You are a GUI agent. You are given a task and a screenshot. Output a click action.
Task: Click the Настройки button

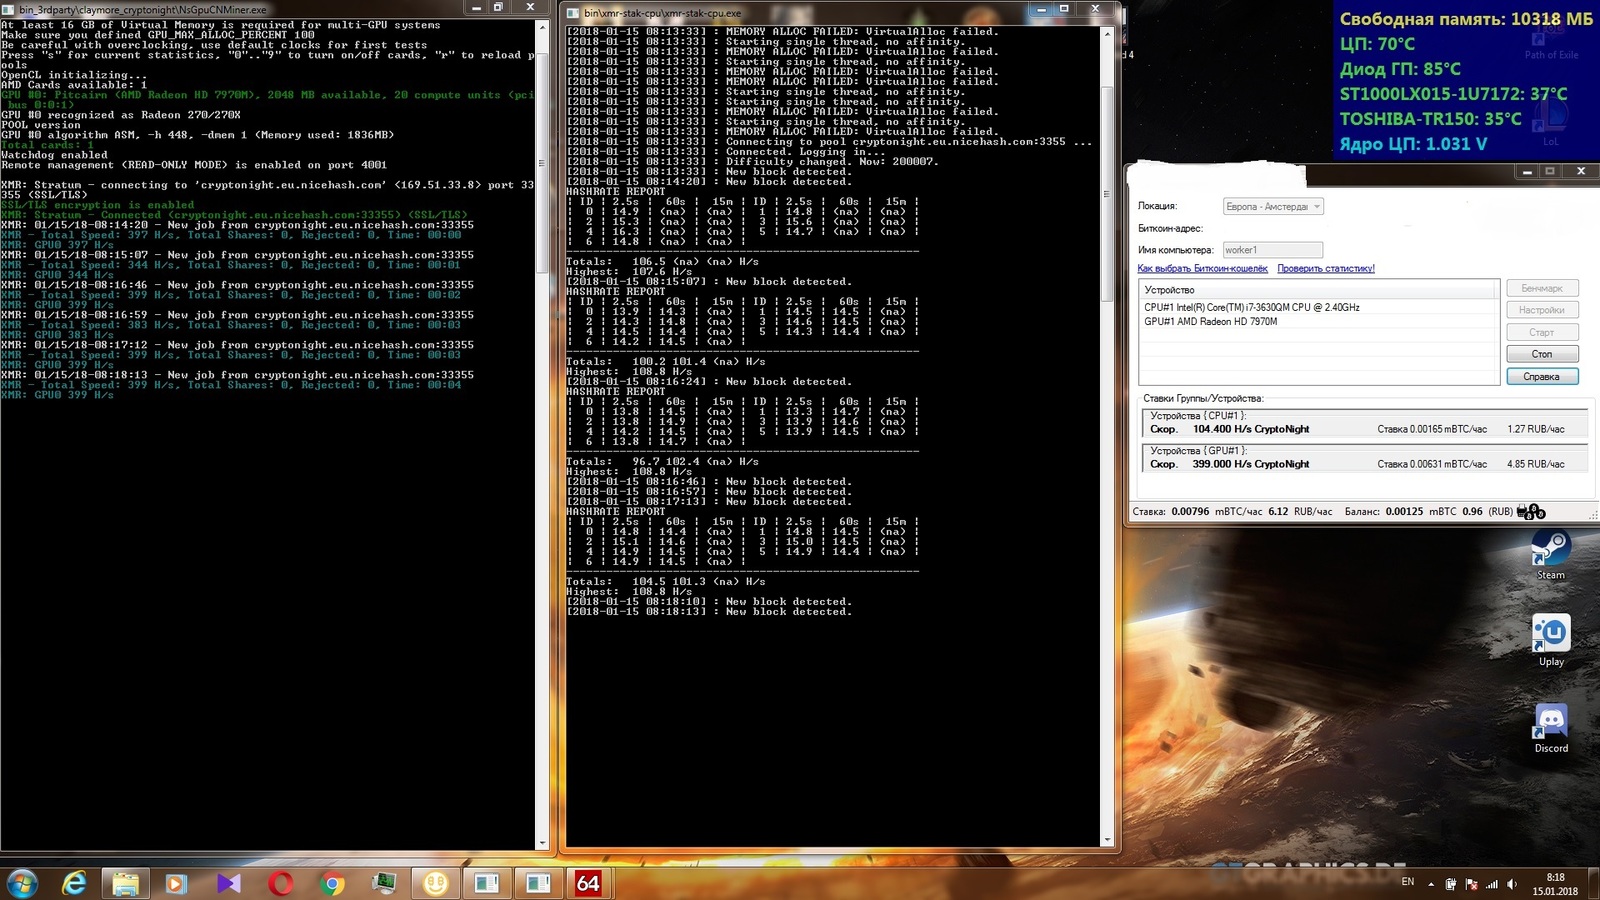pos(1542,310)
